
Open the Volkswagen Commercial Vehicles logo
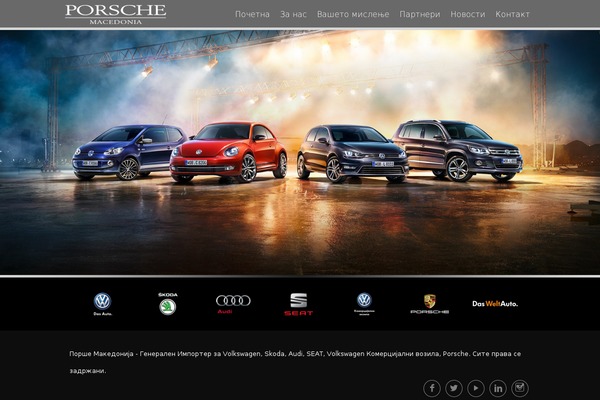[364, 304]
